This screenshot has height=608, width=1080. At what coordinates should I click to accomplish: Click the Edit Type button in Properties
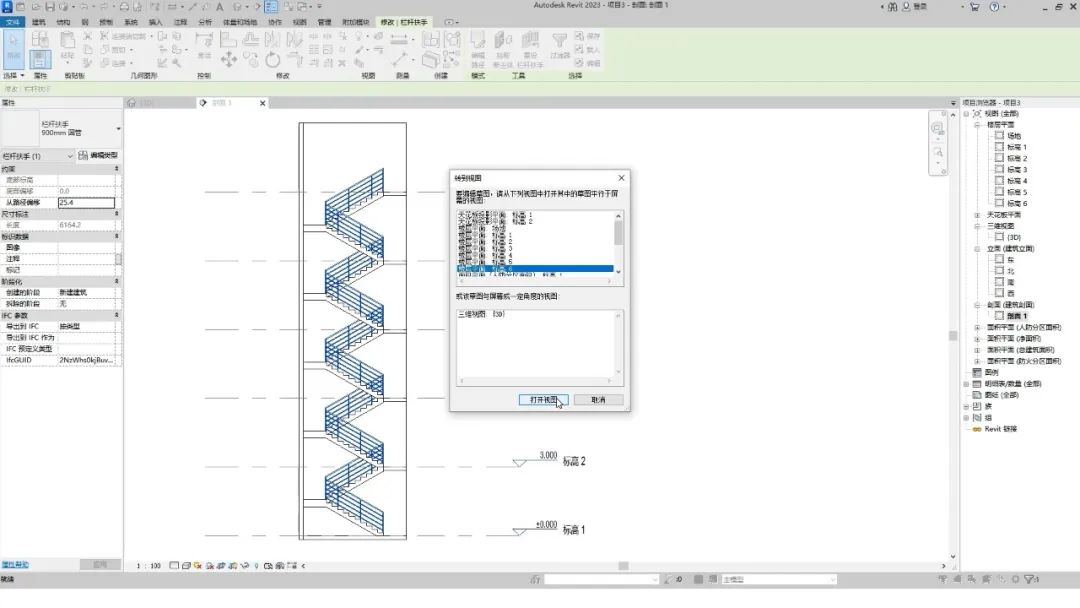[x=98, y=156]
